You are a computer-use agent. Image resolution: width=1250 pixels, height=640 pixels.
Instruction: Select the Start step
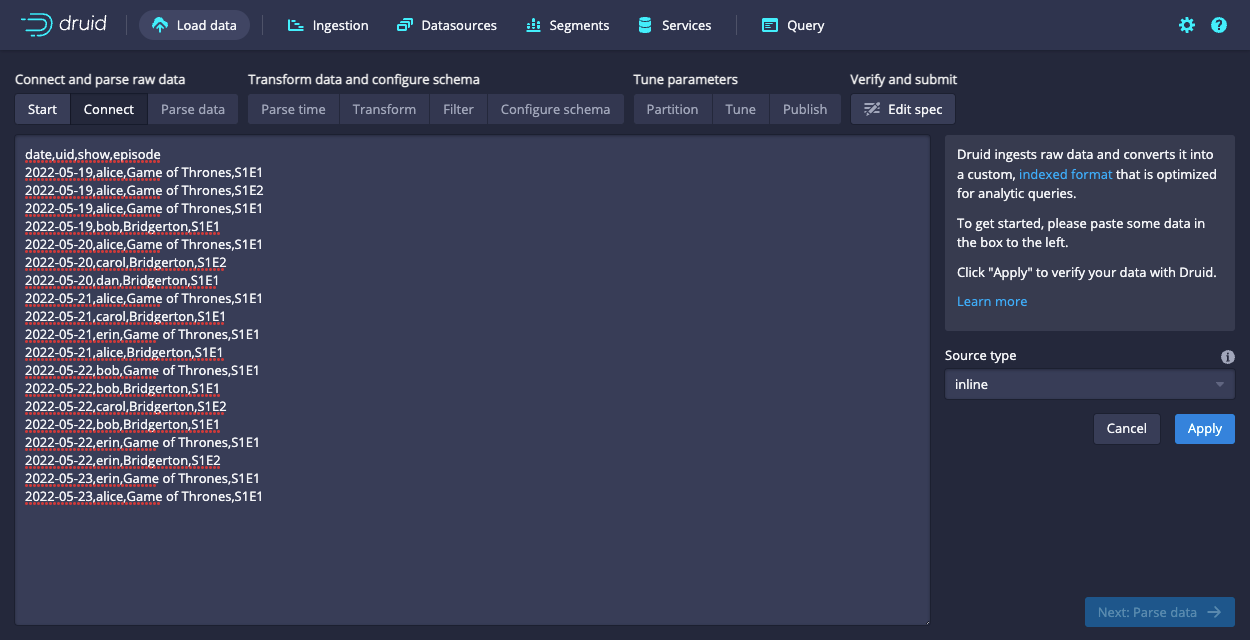(x=42, y=109)
